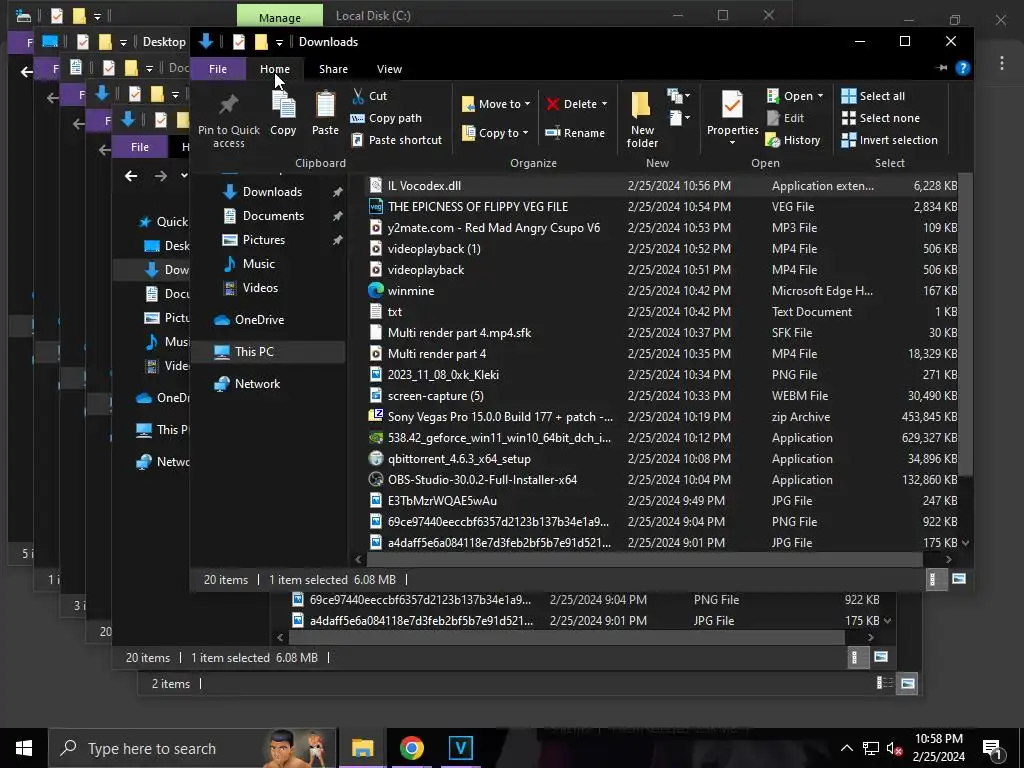Click Invert selection

(889, 140)
